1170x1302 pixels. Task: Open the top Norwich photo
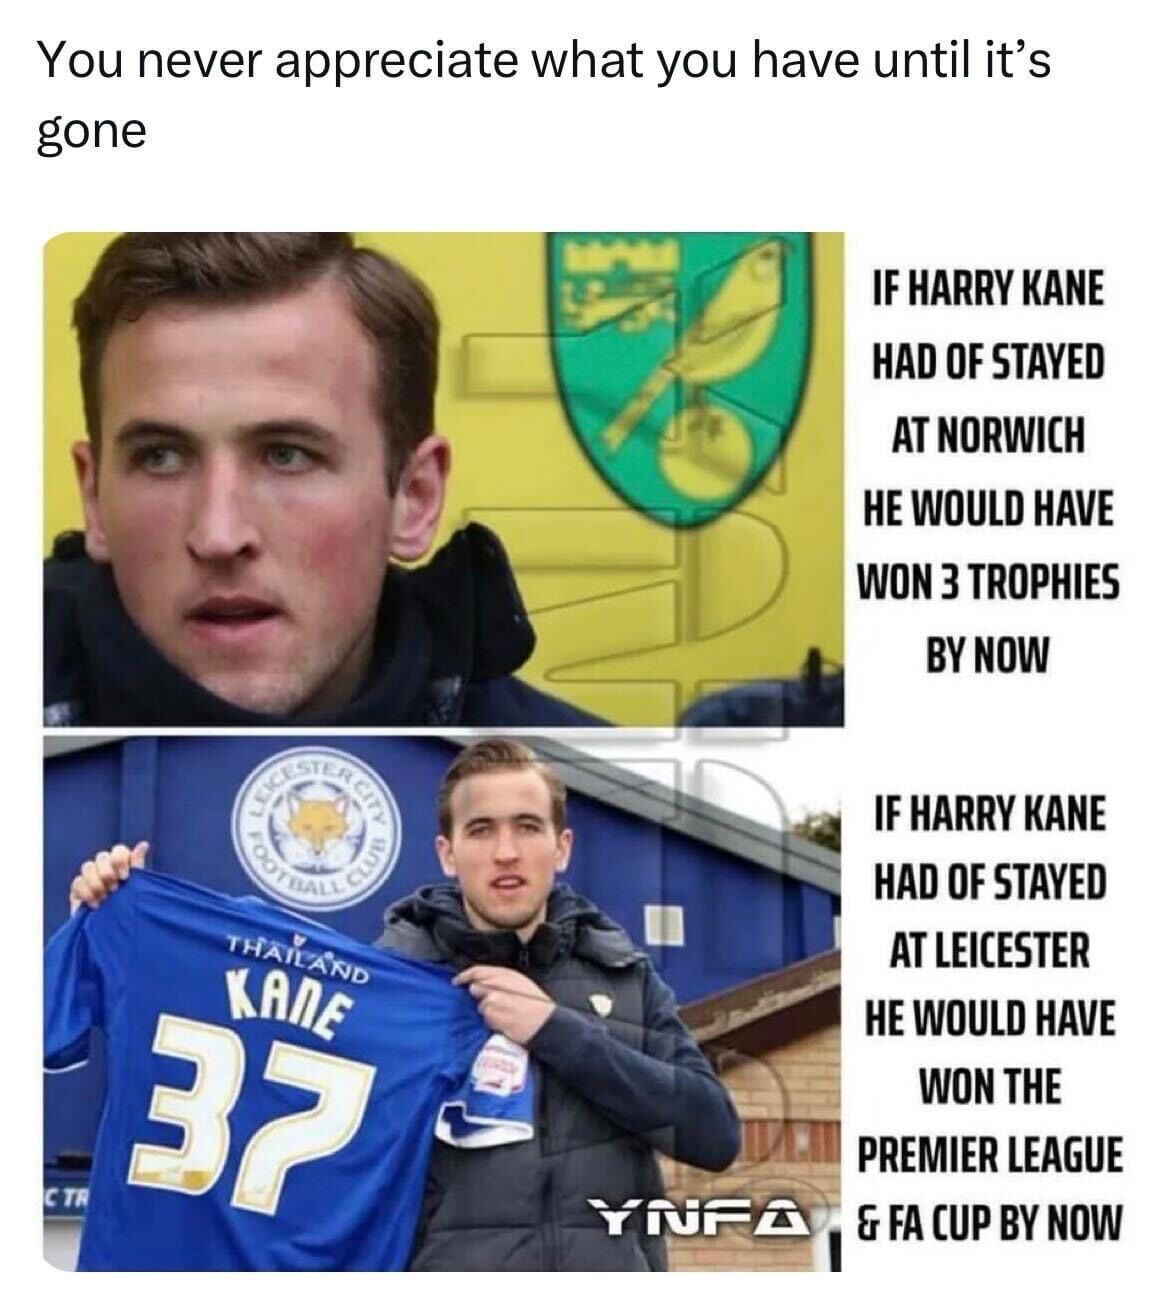coord(444,479)
